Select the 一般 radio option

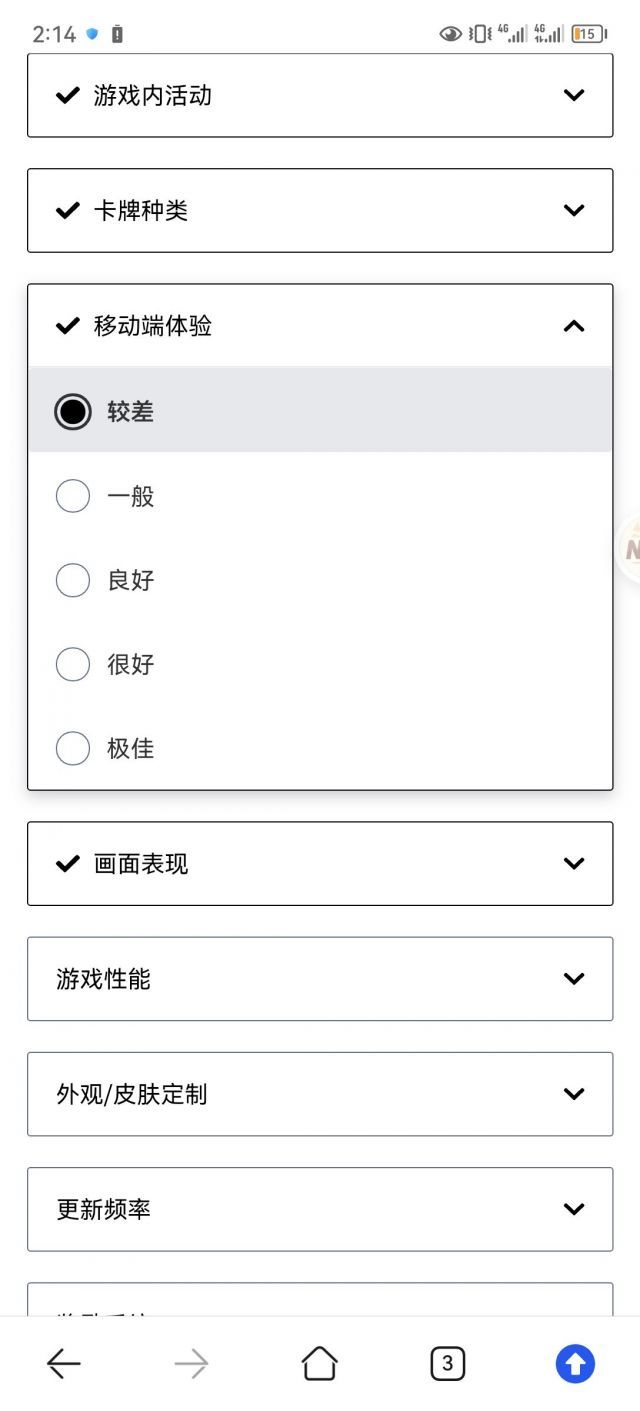coord(320,496)
